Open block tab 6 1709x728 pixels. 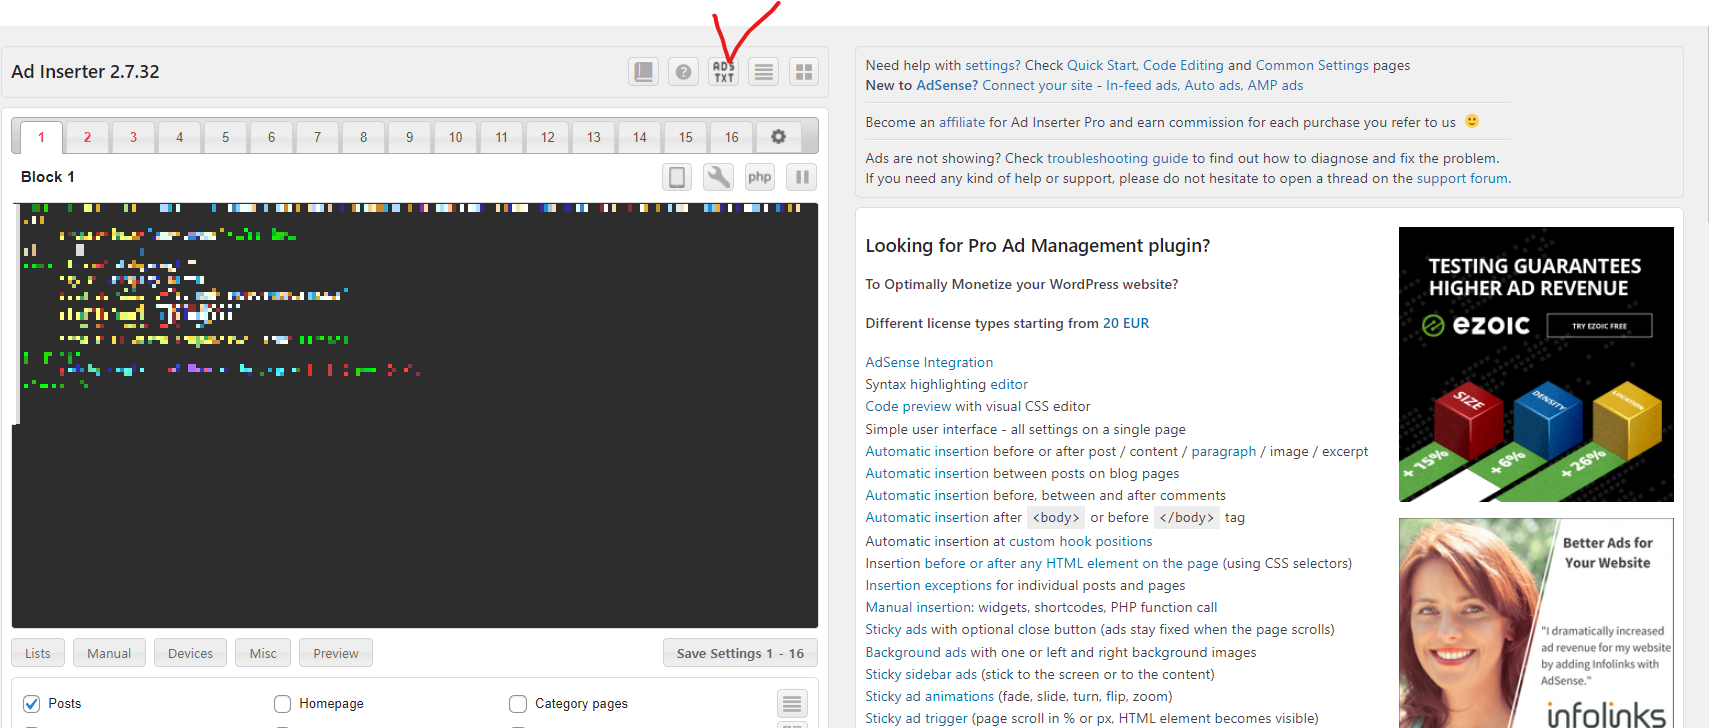point(271,137)
